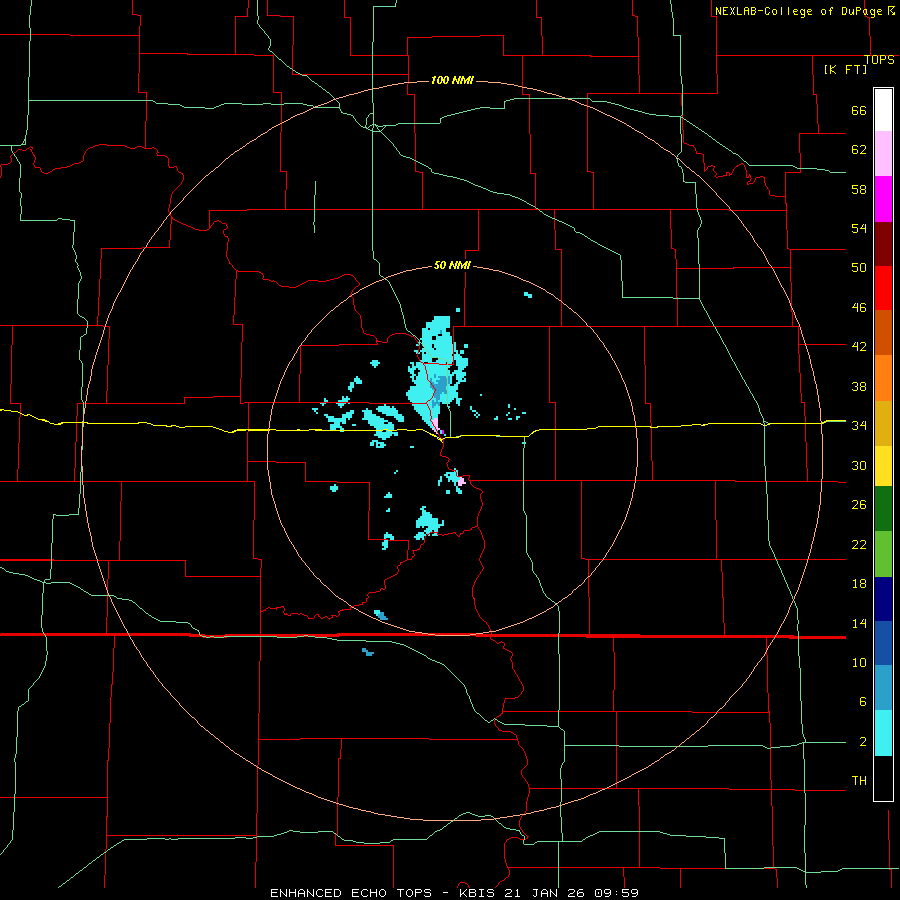This screenshot has height=900, width=900.
Task: Click the 66 value on the legend
Action: tap(859, 111)
